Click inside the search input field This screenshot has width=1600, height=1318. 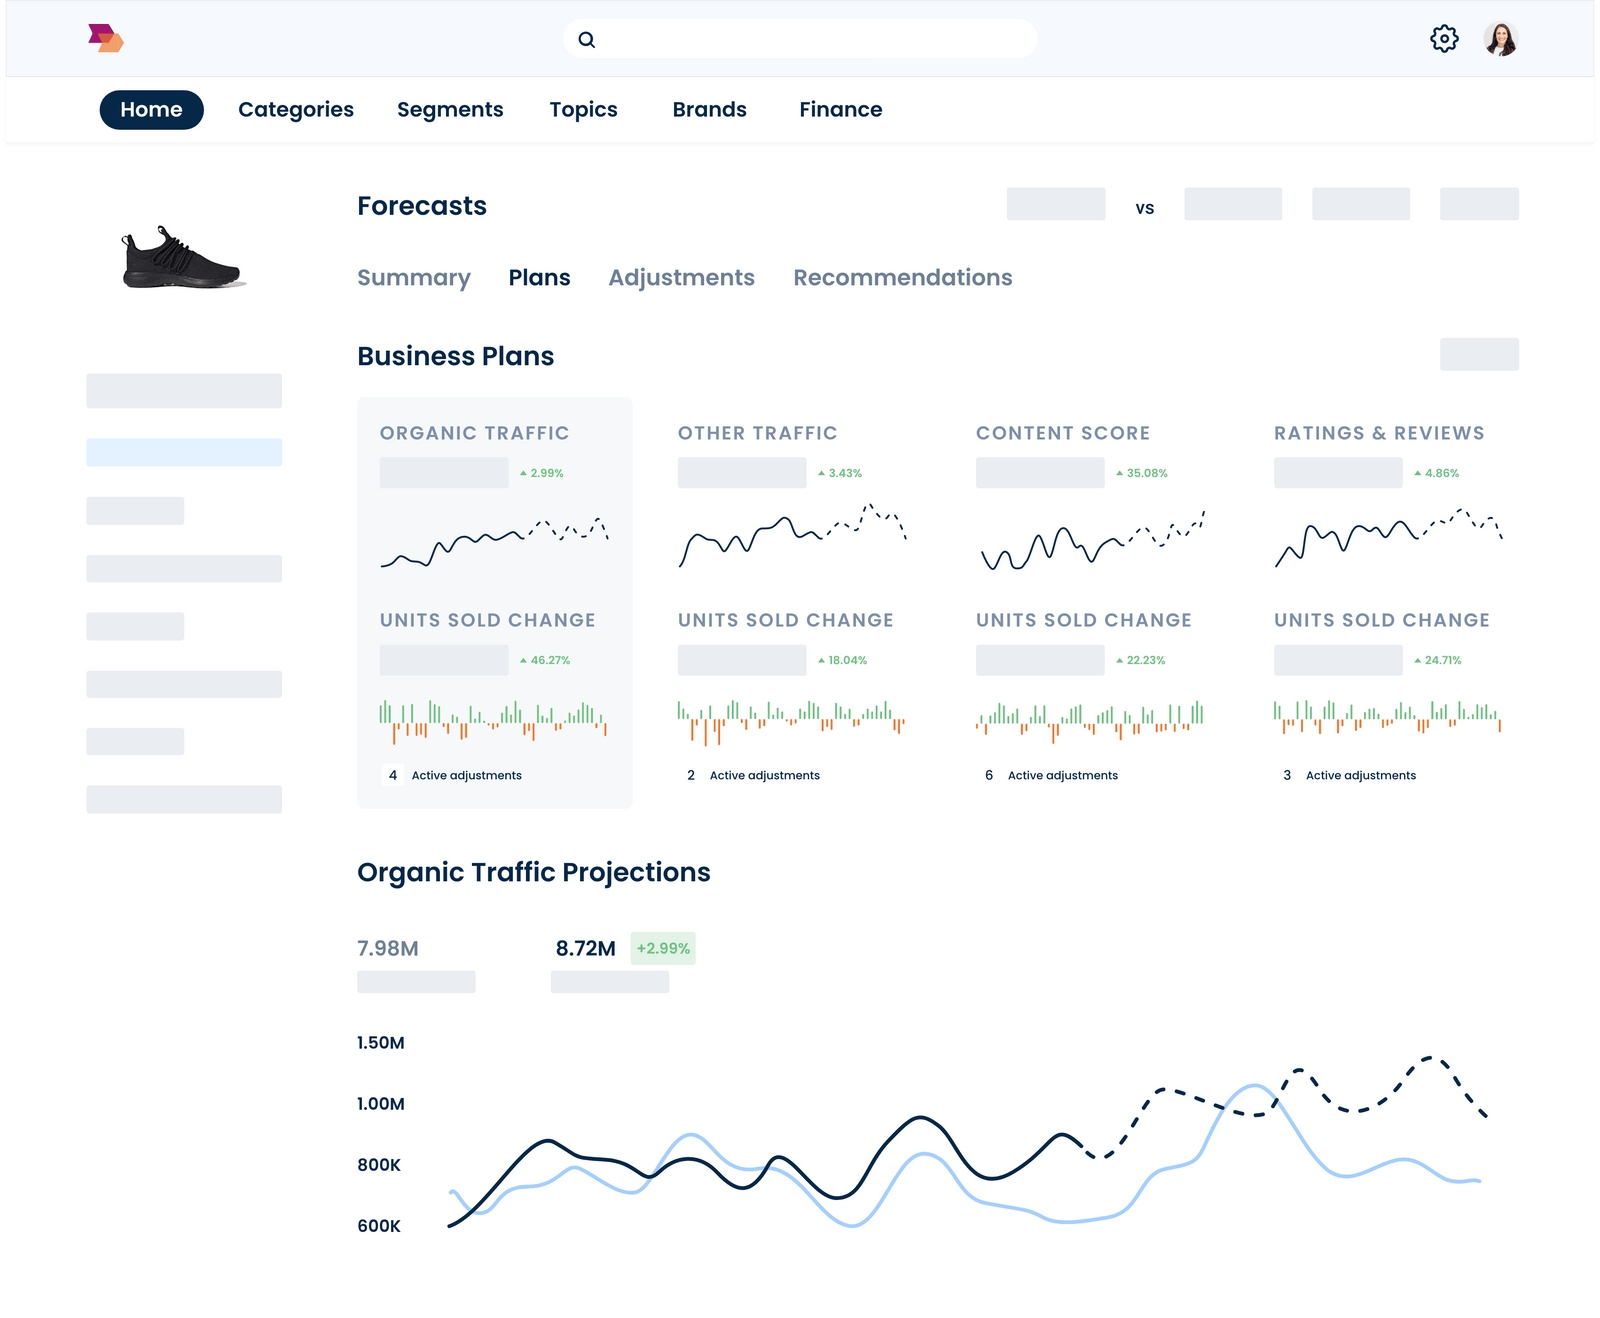(800, 39)
